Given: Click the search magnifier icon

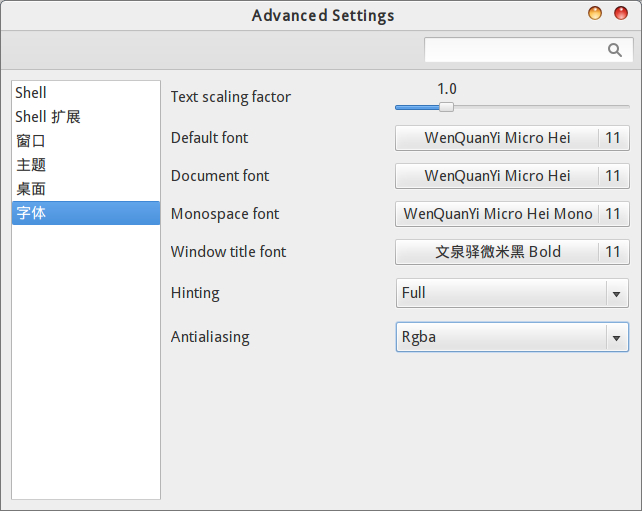Looking at the screenshot, I should 615,50.
